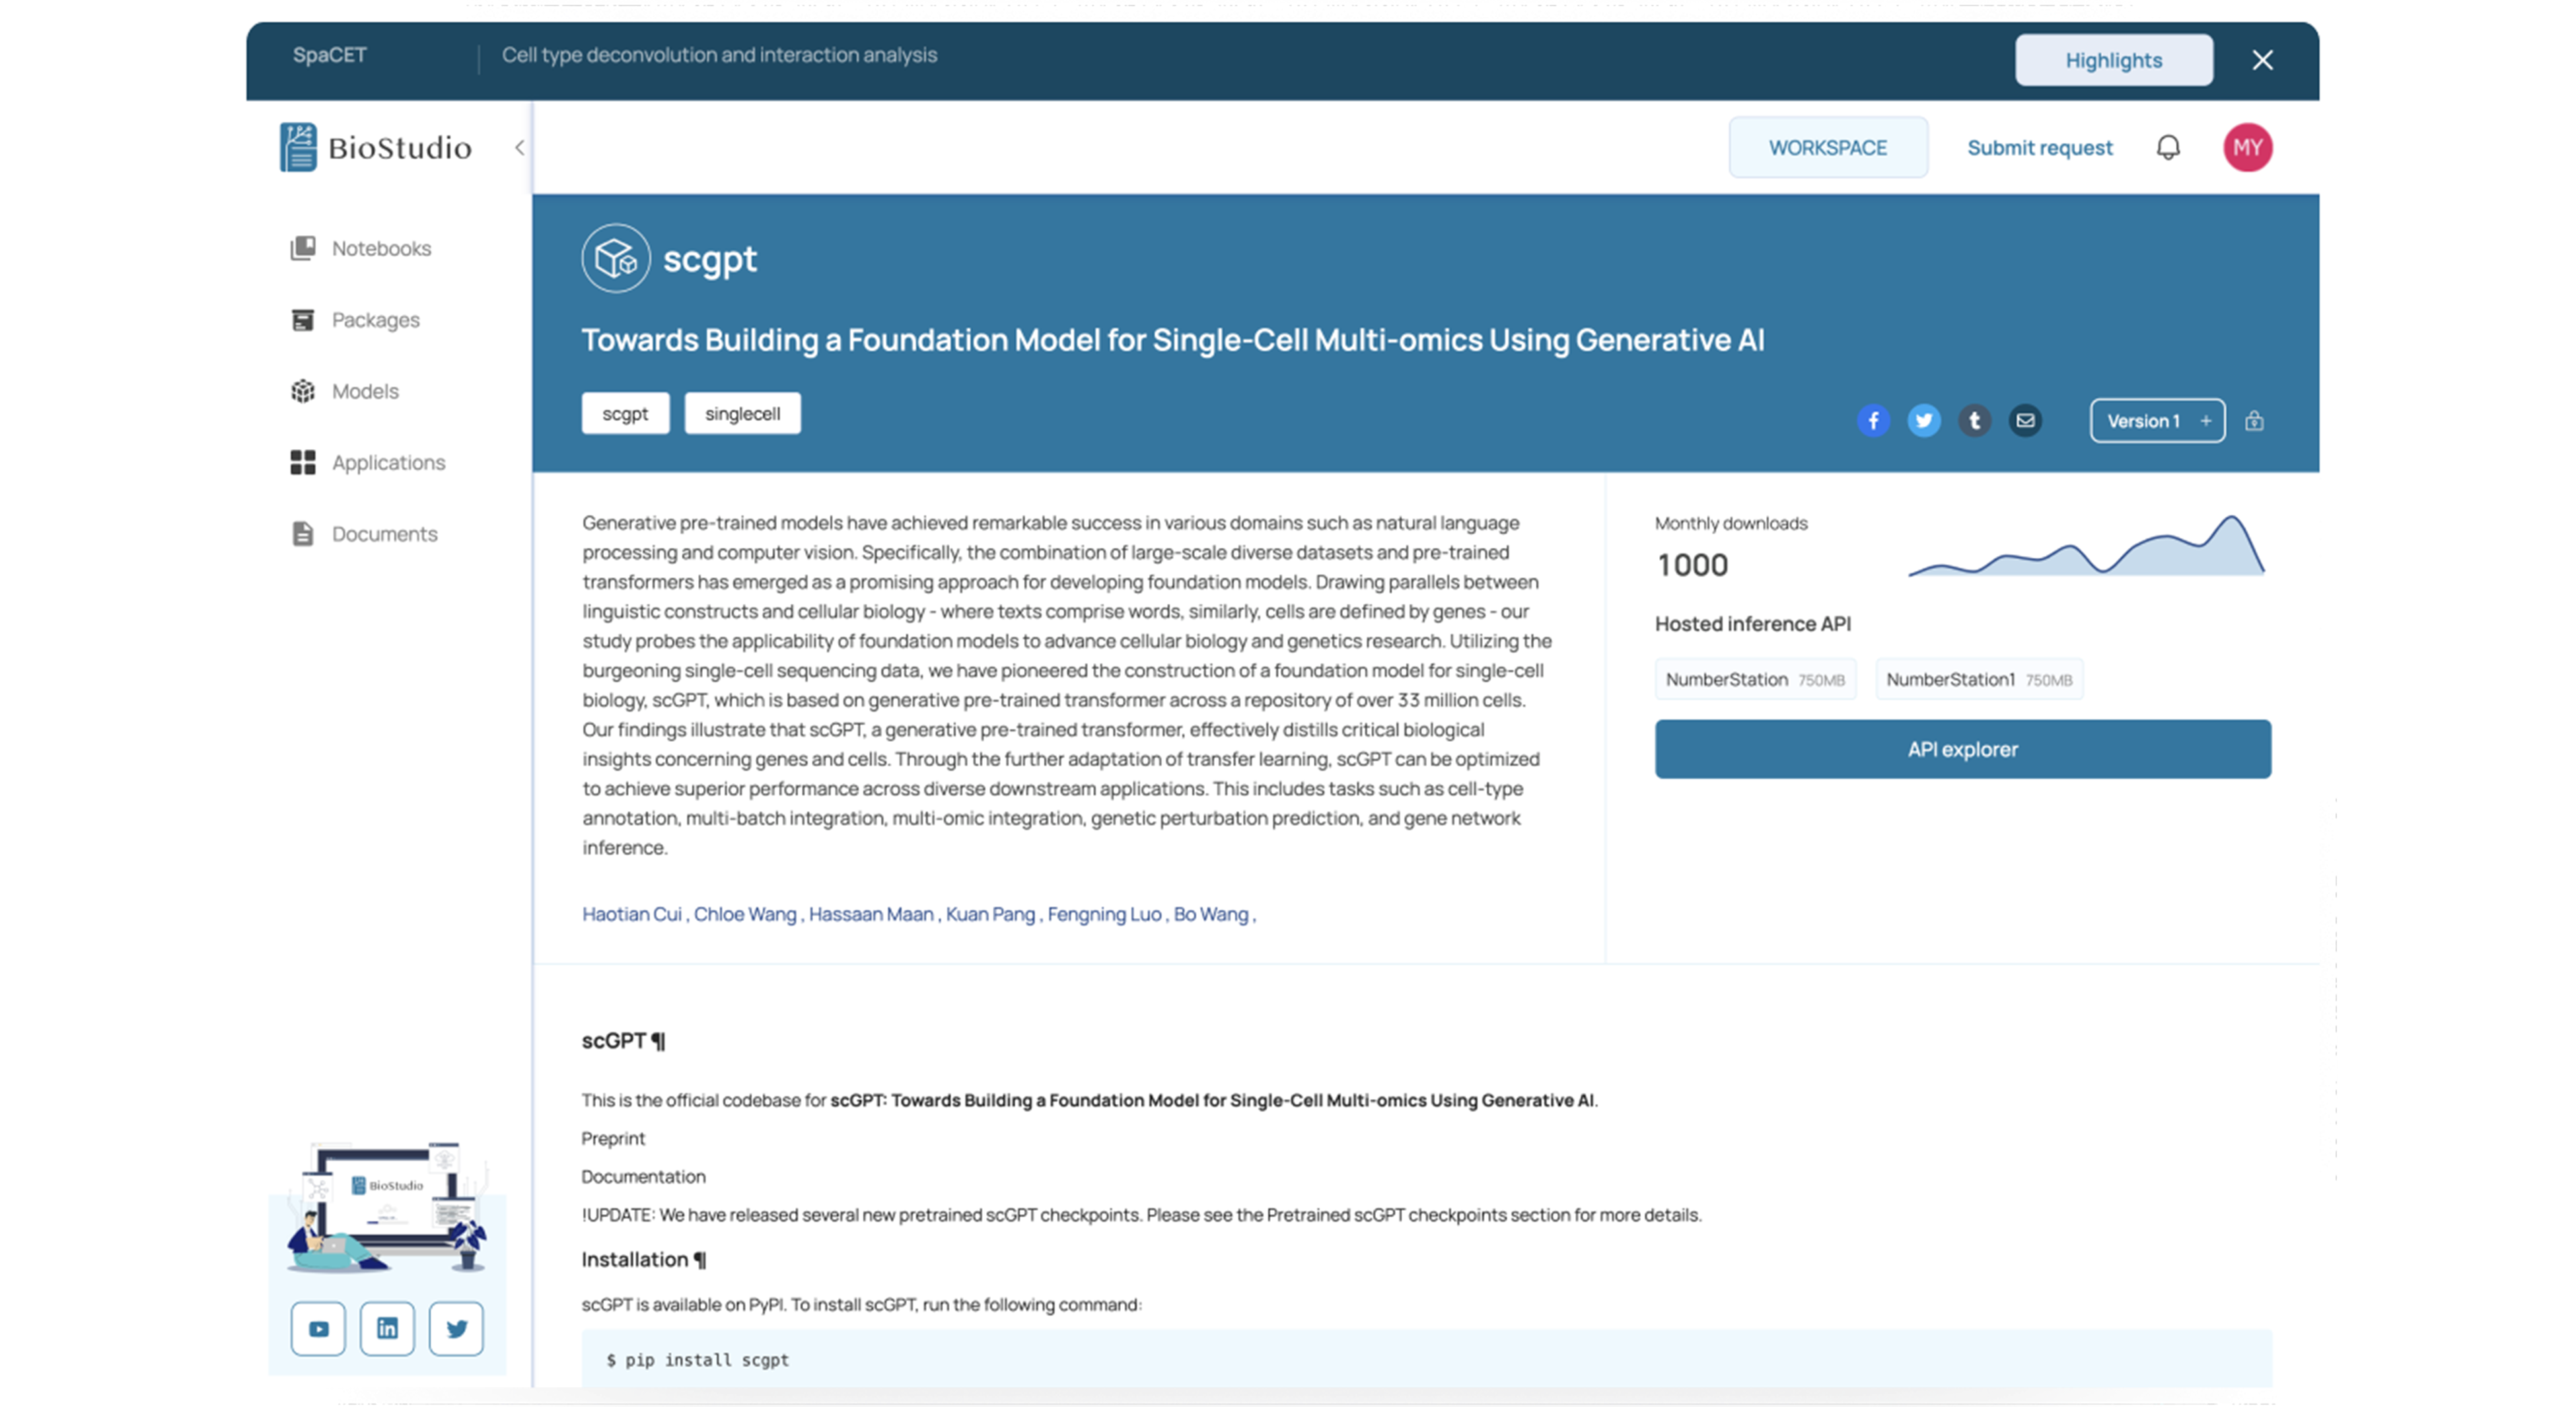Viewport: 2576px width, 1407px height.
Task: Open author Kuan Pang
Action: pos(990,914)
